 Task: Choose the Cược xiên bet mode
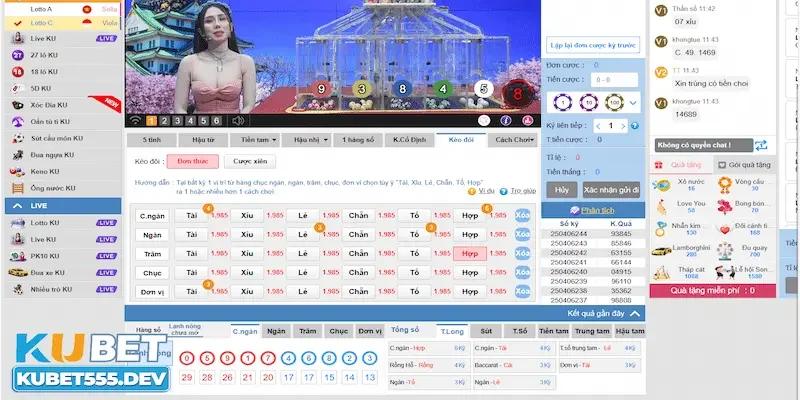tap(250, 161)
